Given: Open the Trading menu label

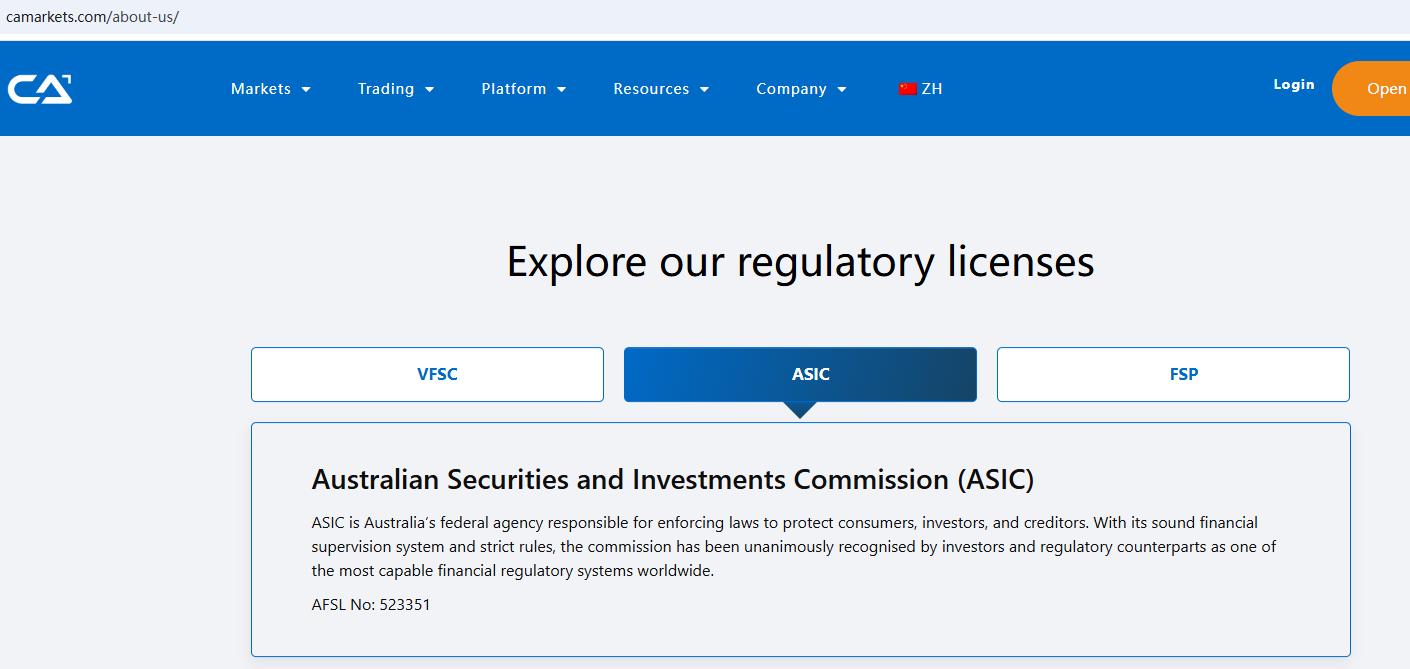Looking at the screenshot, I should 386,89.
